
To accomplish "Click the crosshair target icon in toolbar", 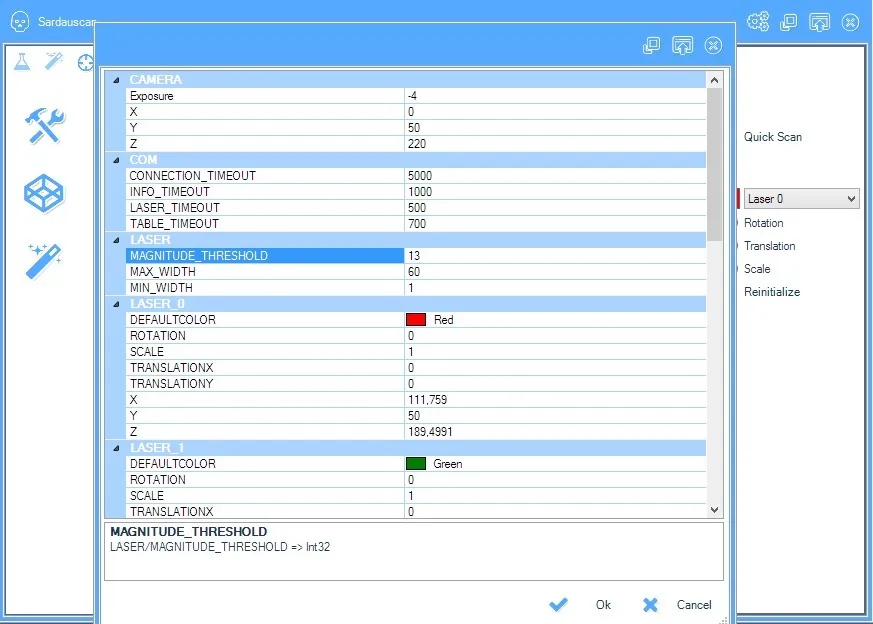I will [x=86, y=62].
